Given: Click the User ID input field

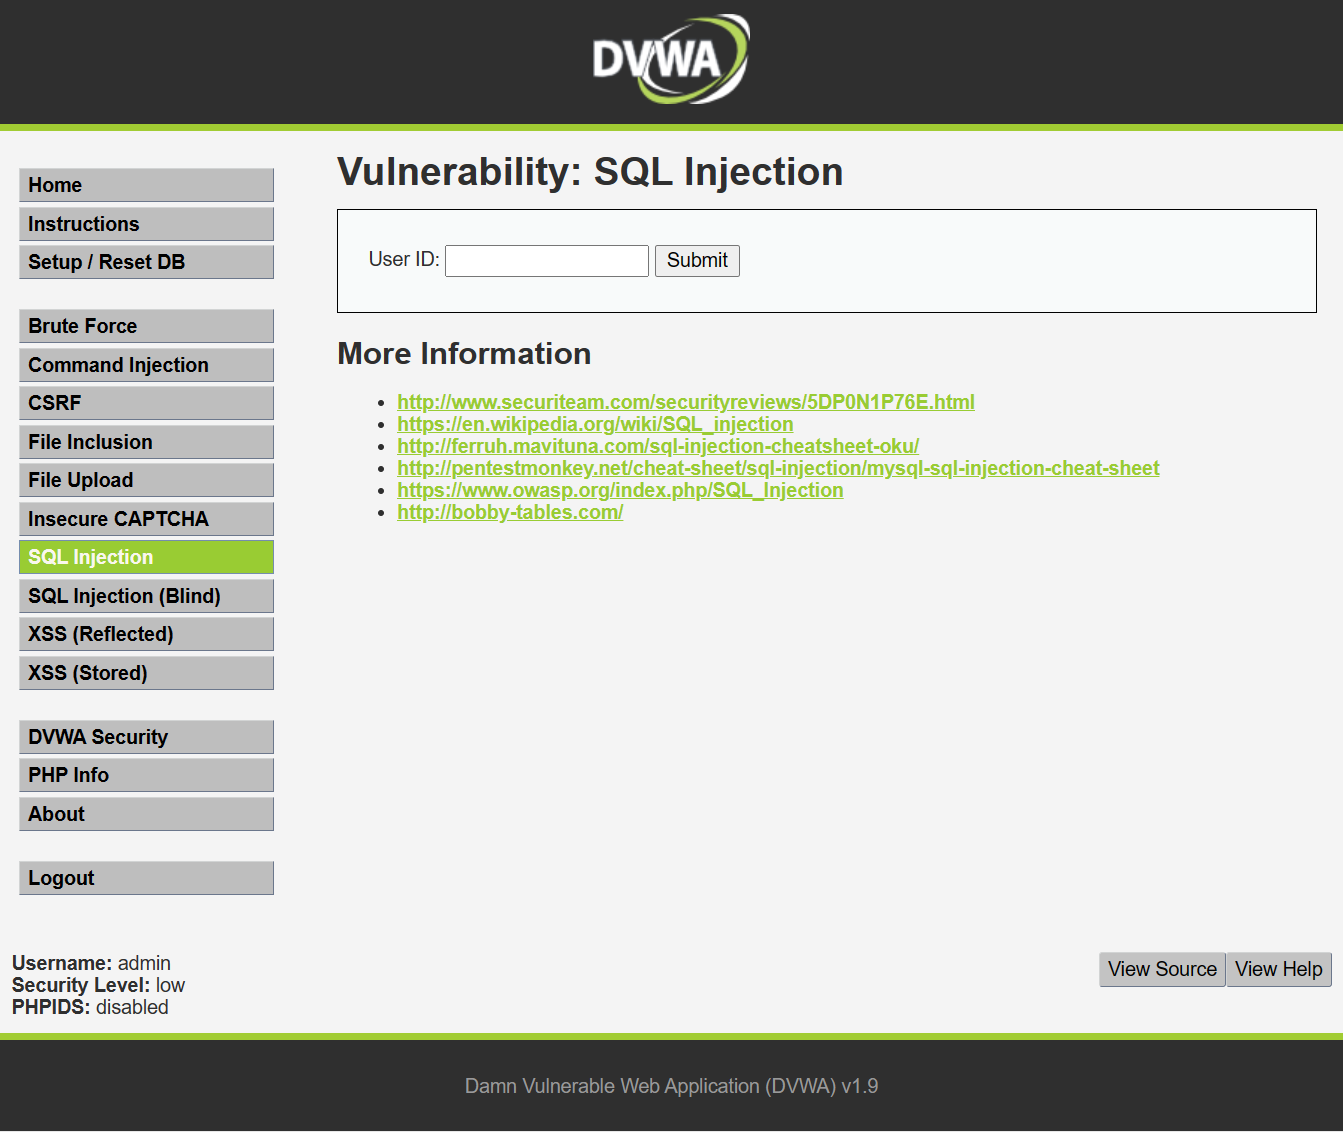Looking at the screenshot, I should 546,260.
